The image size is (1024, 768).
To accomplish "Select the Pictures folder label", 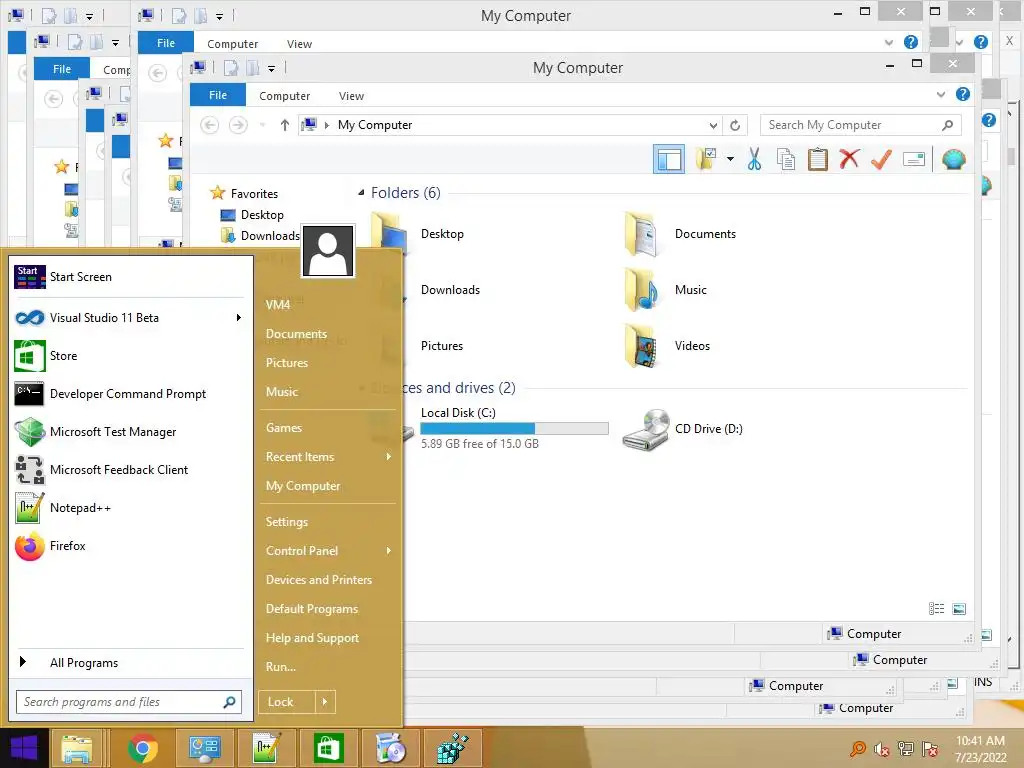I will [441, 346].
